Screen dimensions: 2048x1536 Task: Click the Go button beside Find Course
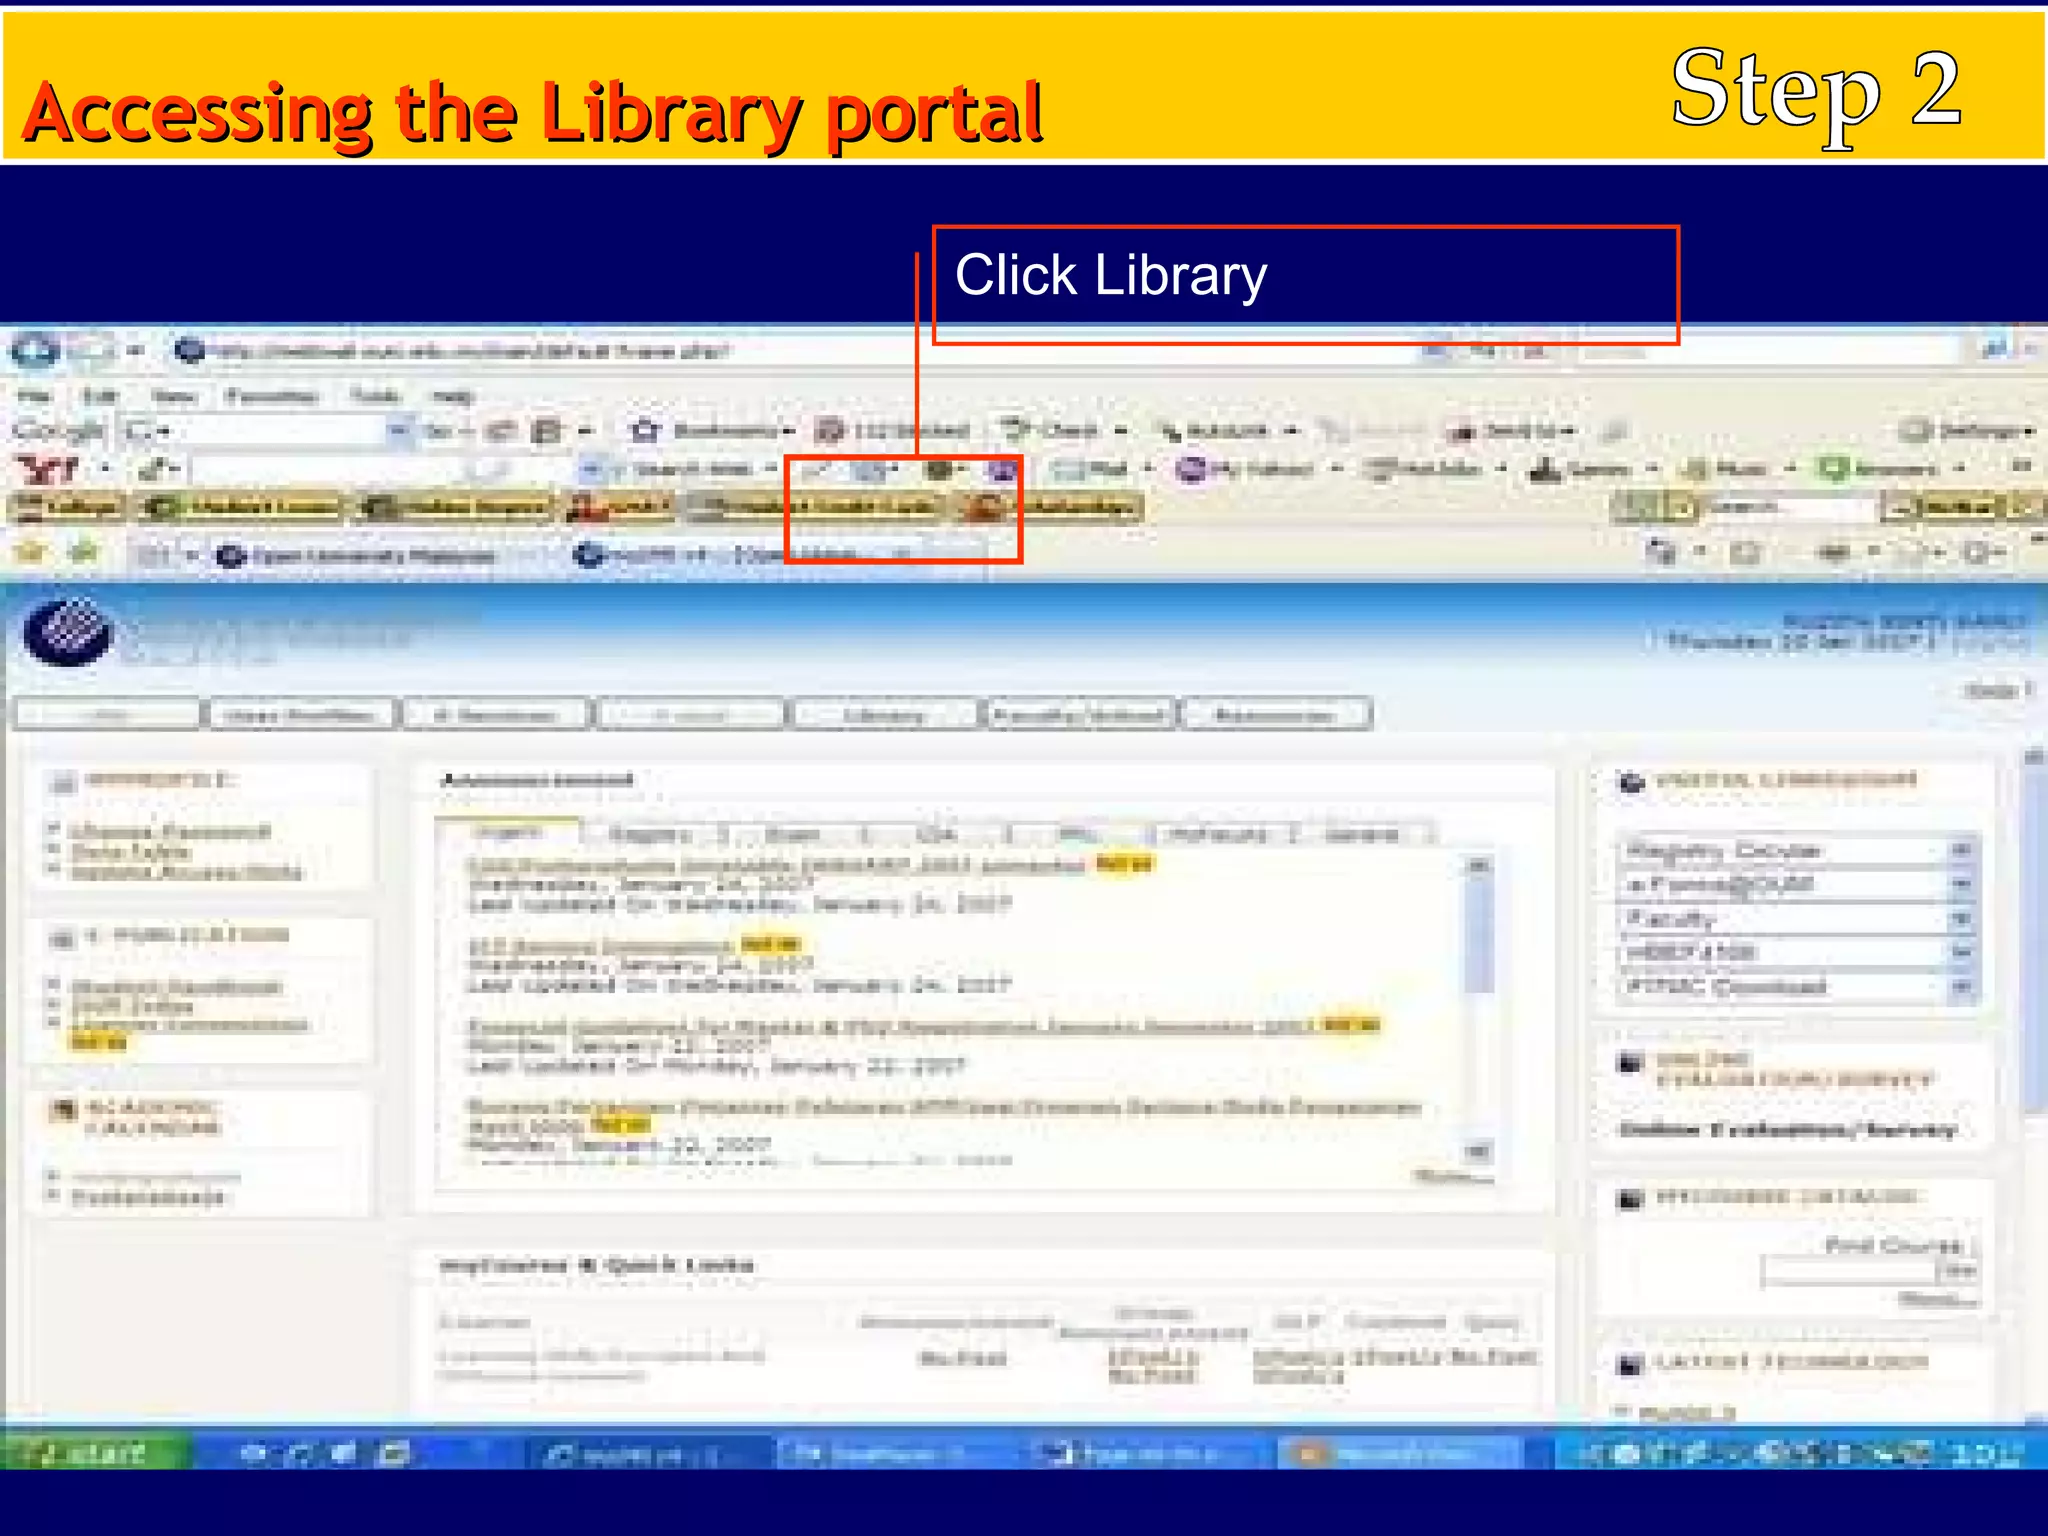[1958, 1271]
